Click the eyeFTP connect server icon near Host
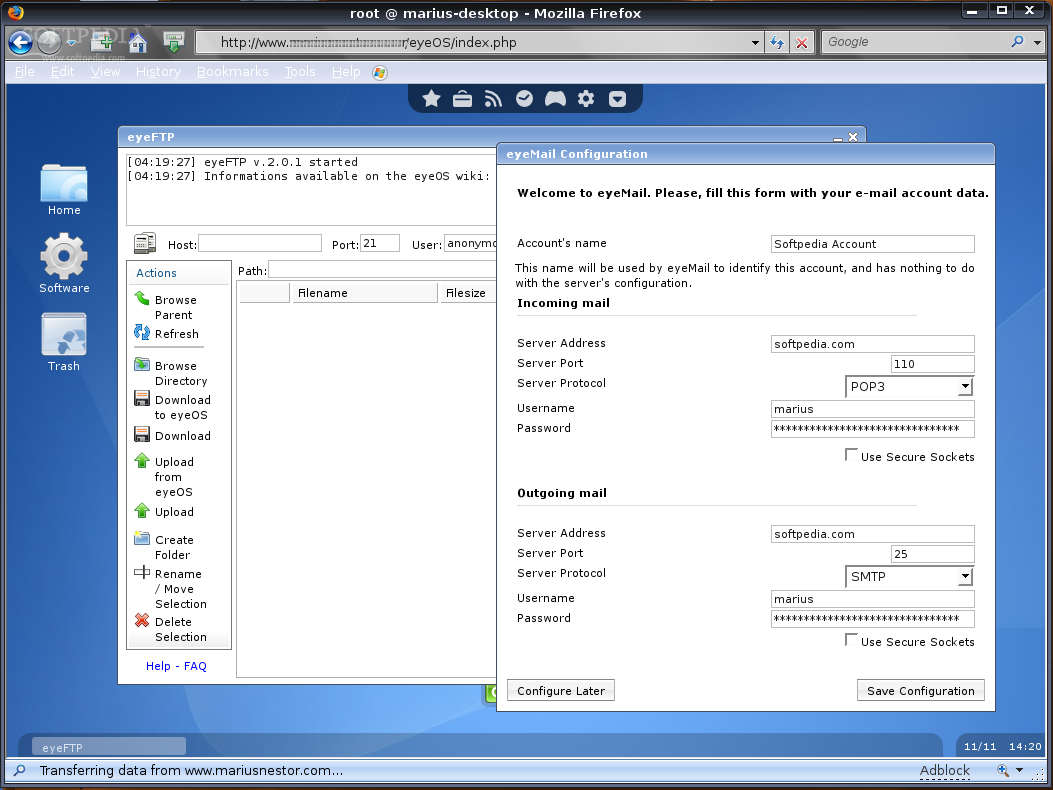The image size is (1053, 790). click(x=144, y=243)
